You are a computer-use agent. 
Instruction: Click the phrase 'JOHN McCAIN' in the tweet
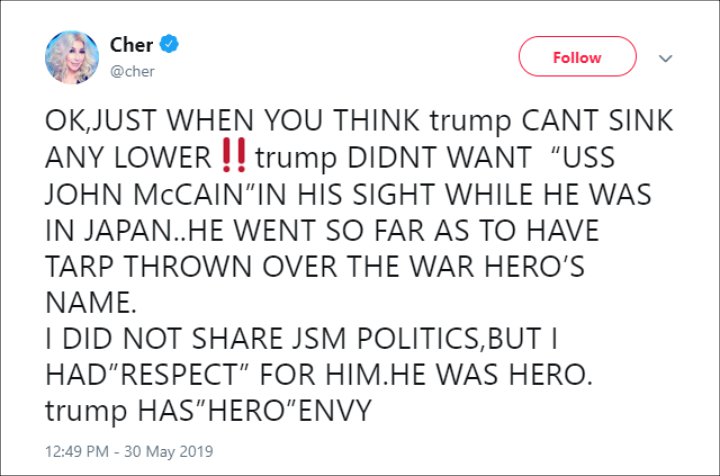click(143, 194)
